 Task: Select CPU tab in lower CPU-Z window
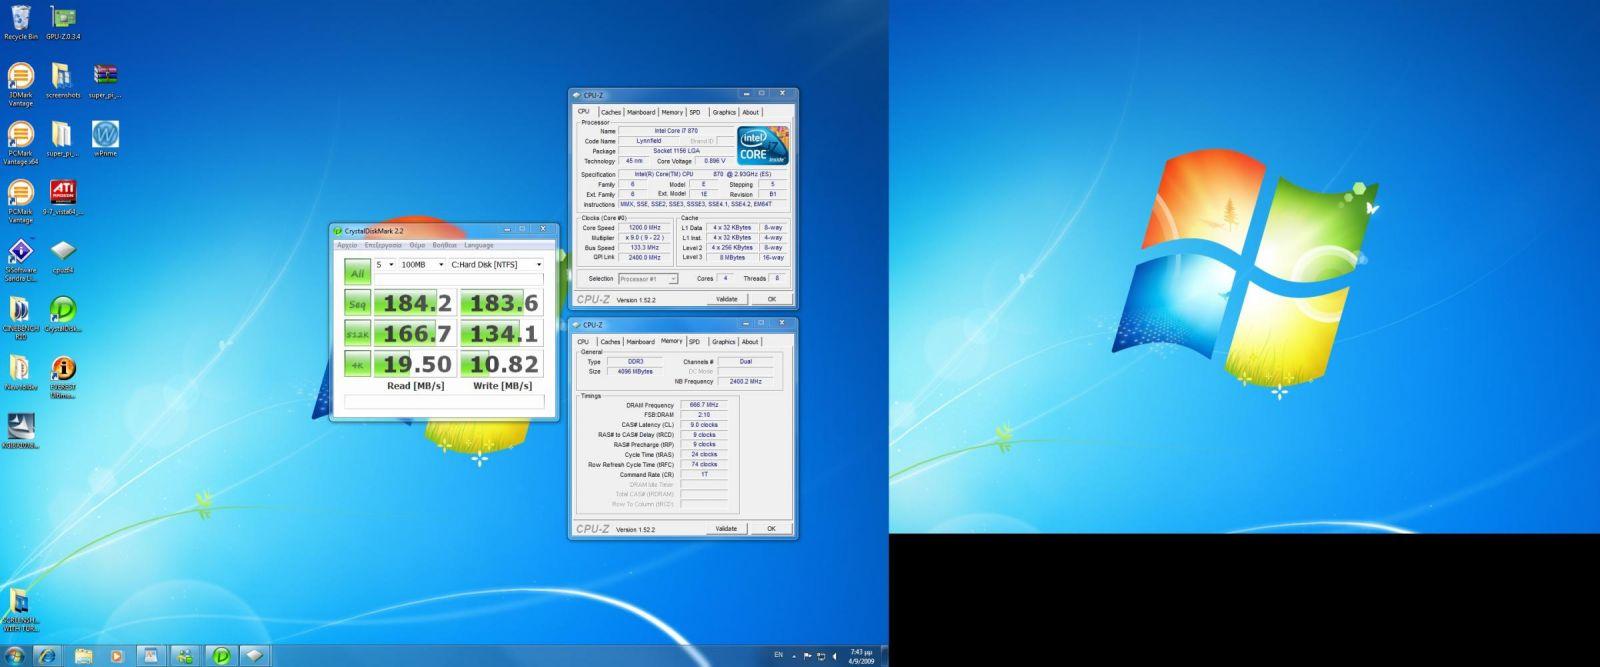[x=583, y=342]
